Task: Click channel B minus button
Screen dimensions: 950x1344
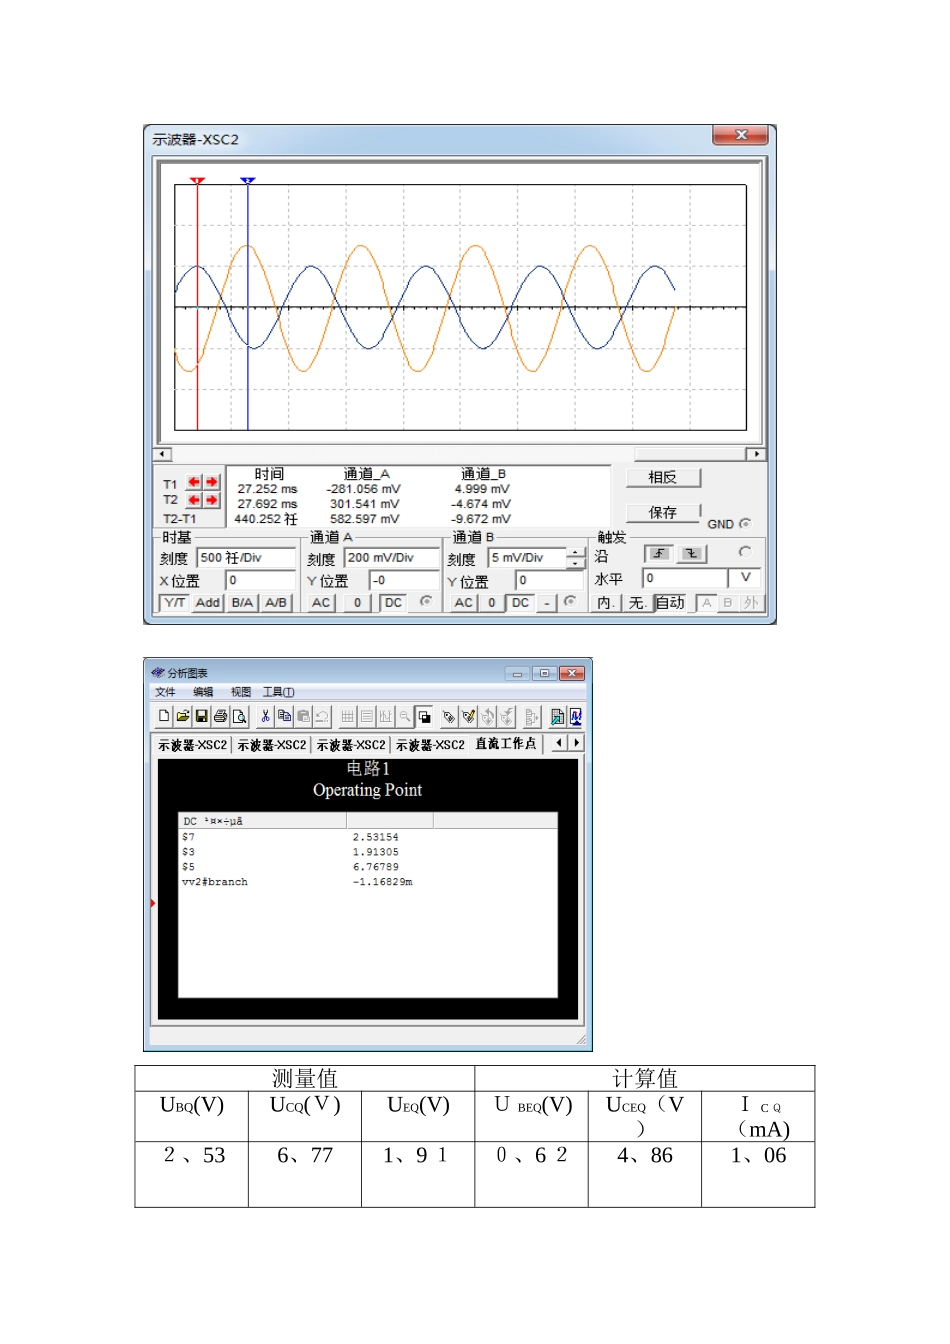Action: [x=547, y=603]
